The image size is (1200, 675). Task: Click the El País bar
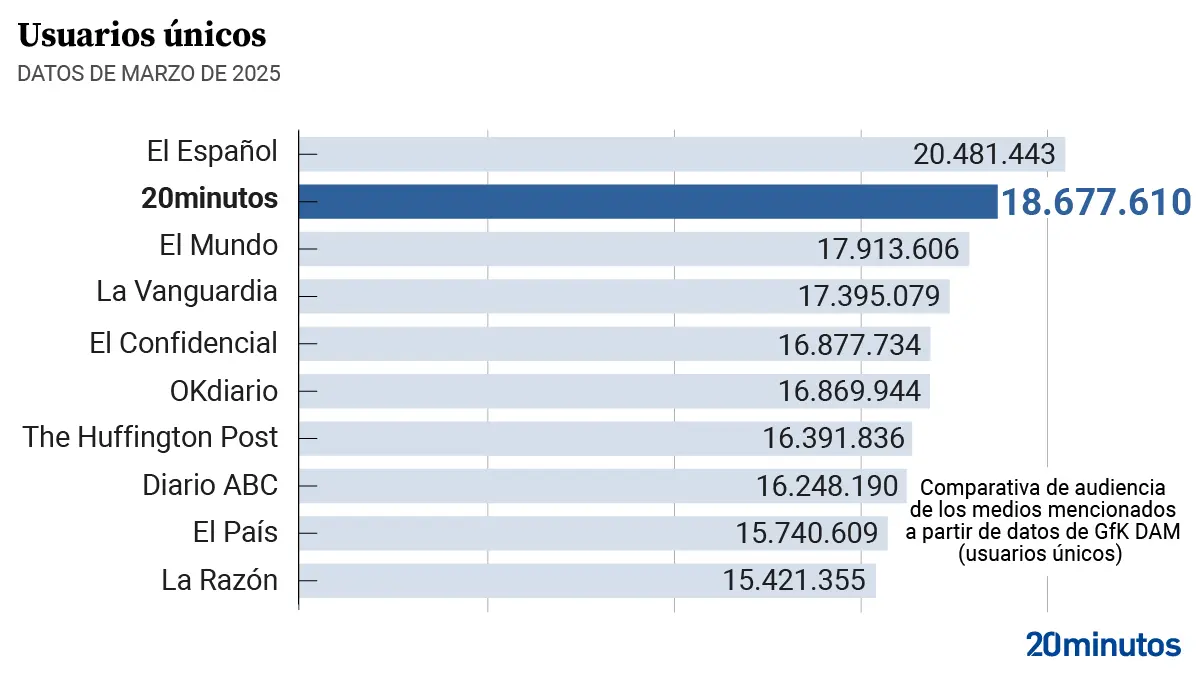510,533
